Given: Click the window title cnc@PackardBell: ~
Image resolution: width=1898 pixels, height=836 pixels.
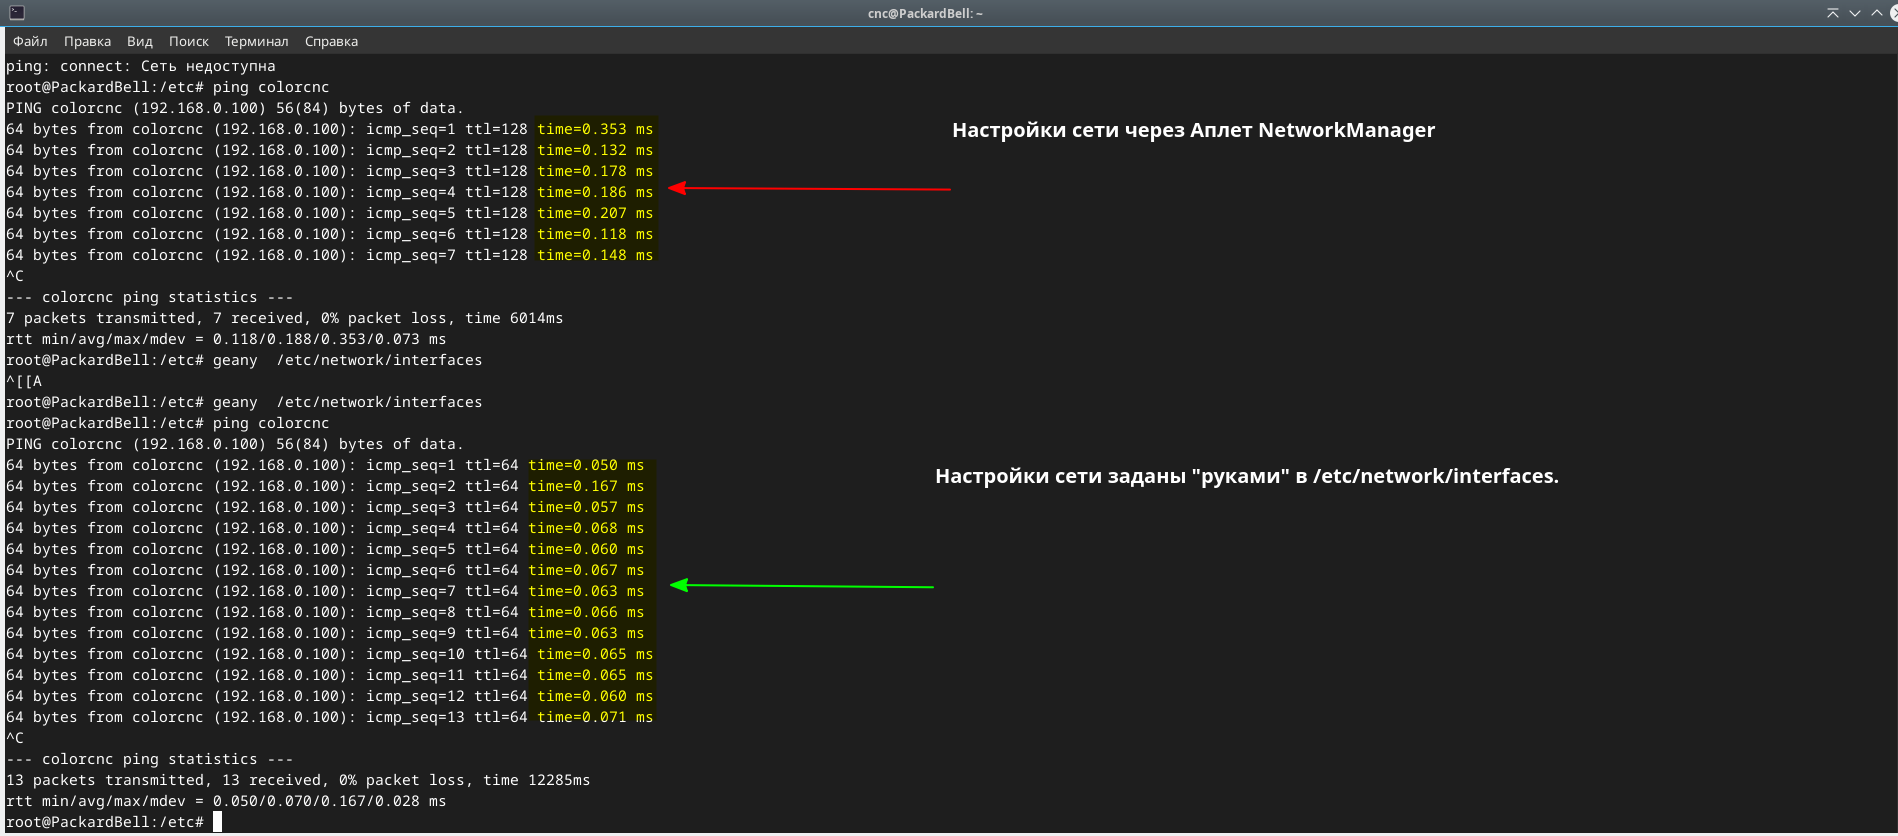Looking at the screenshot, I should pyautogui.click(x=925, y=13).
